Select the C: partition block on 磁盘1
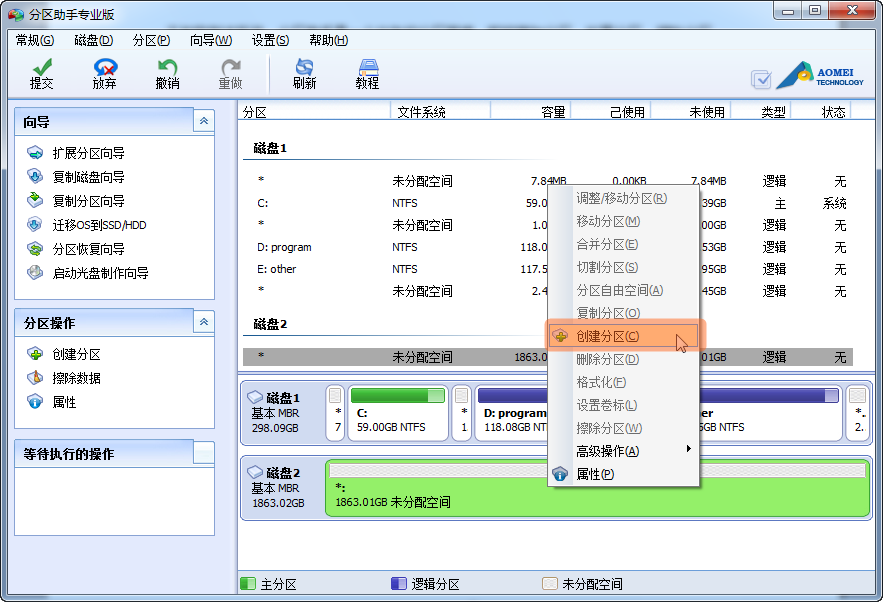This screenshot has height=602, width=883. pos(398,412)
